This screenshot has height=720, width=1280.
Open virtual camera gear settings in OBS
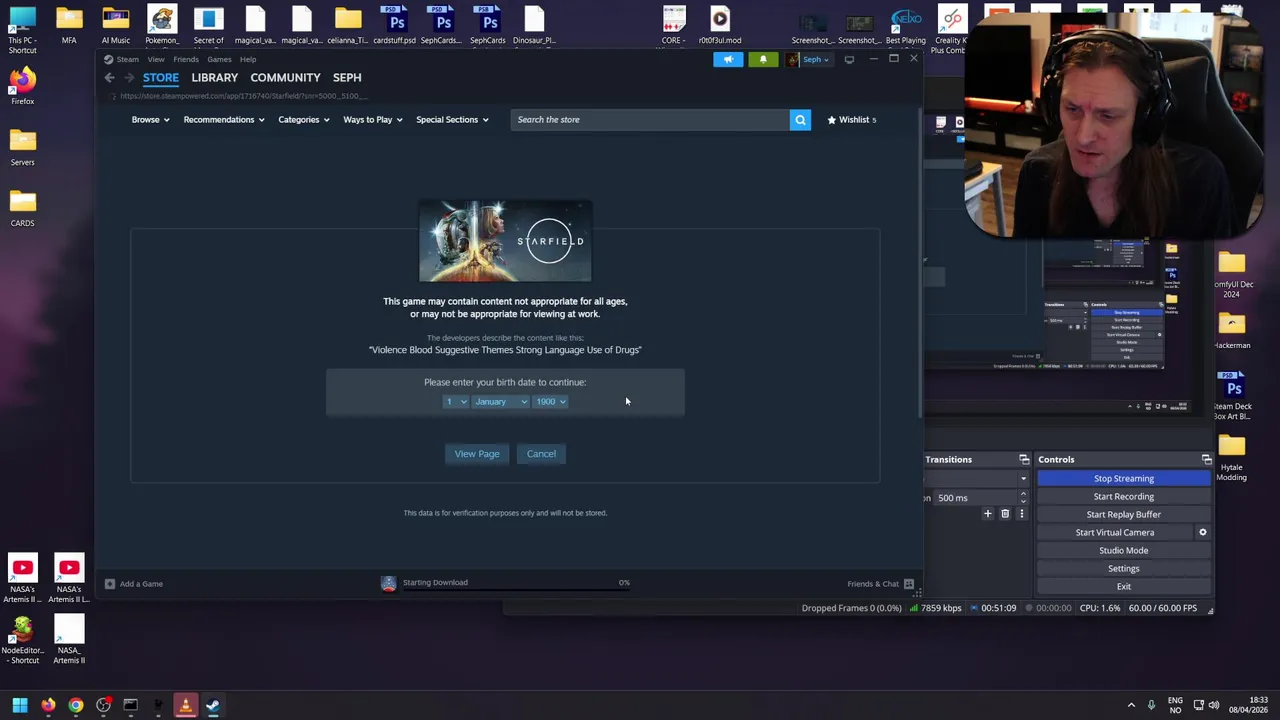click(1203, 533)
